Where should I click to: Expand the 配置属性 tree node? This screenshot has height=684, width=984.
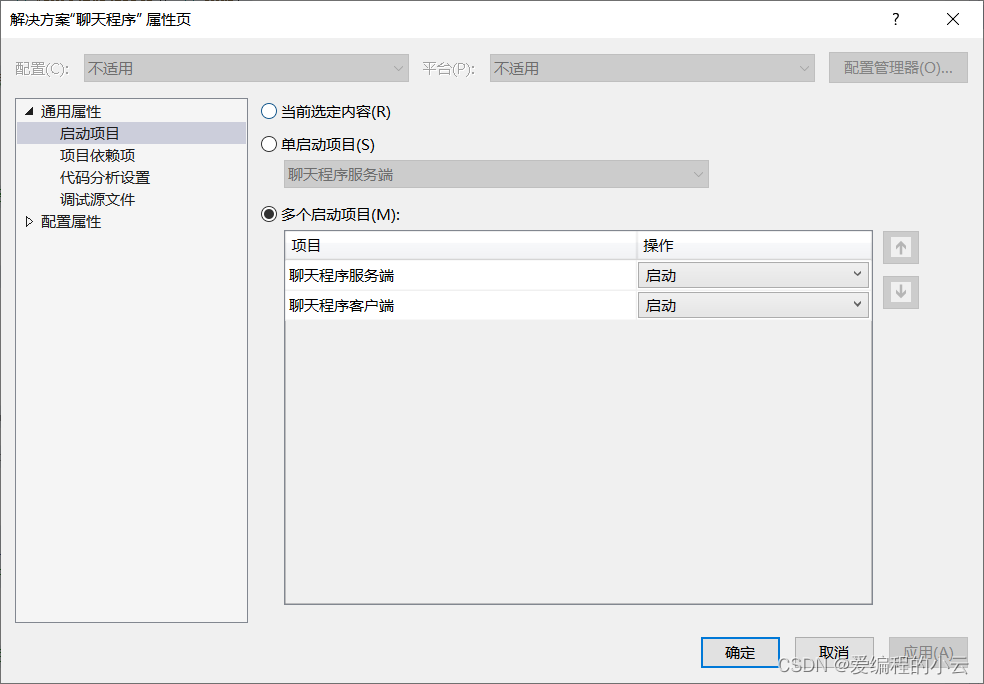29,222
